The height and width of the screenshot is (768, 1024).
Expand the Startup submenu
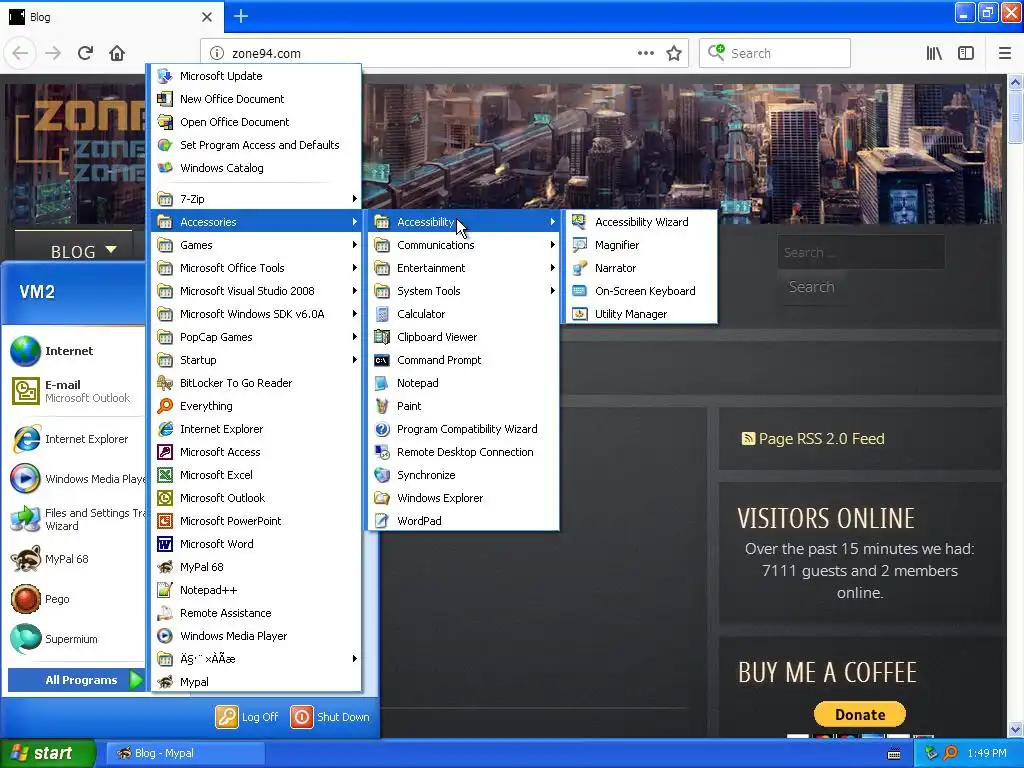[x=256, y=360]
